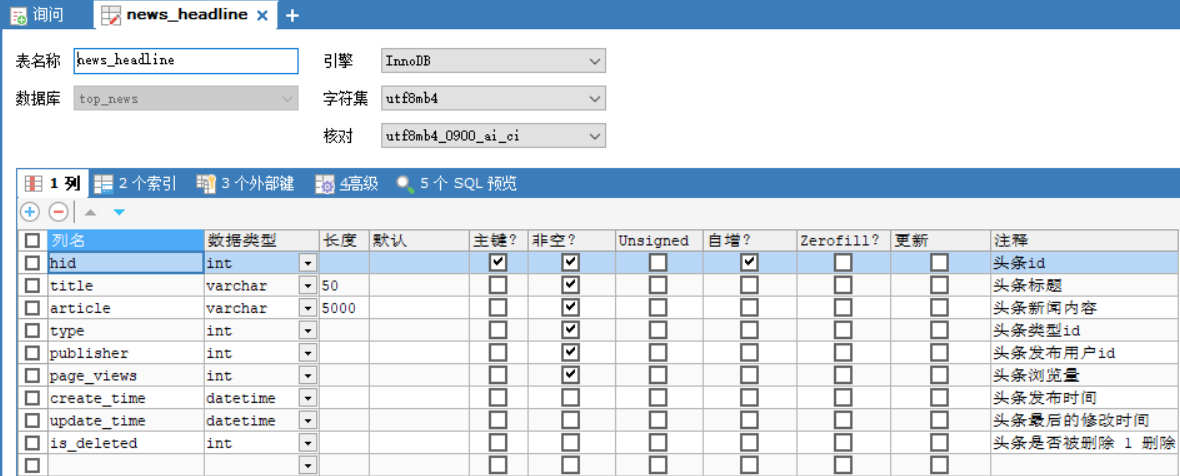Click the 表名称 input field
The width and height of the screenshot is (1180, 476).
click(186, 61)
